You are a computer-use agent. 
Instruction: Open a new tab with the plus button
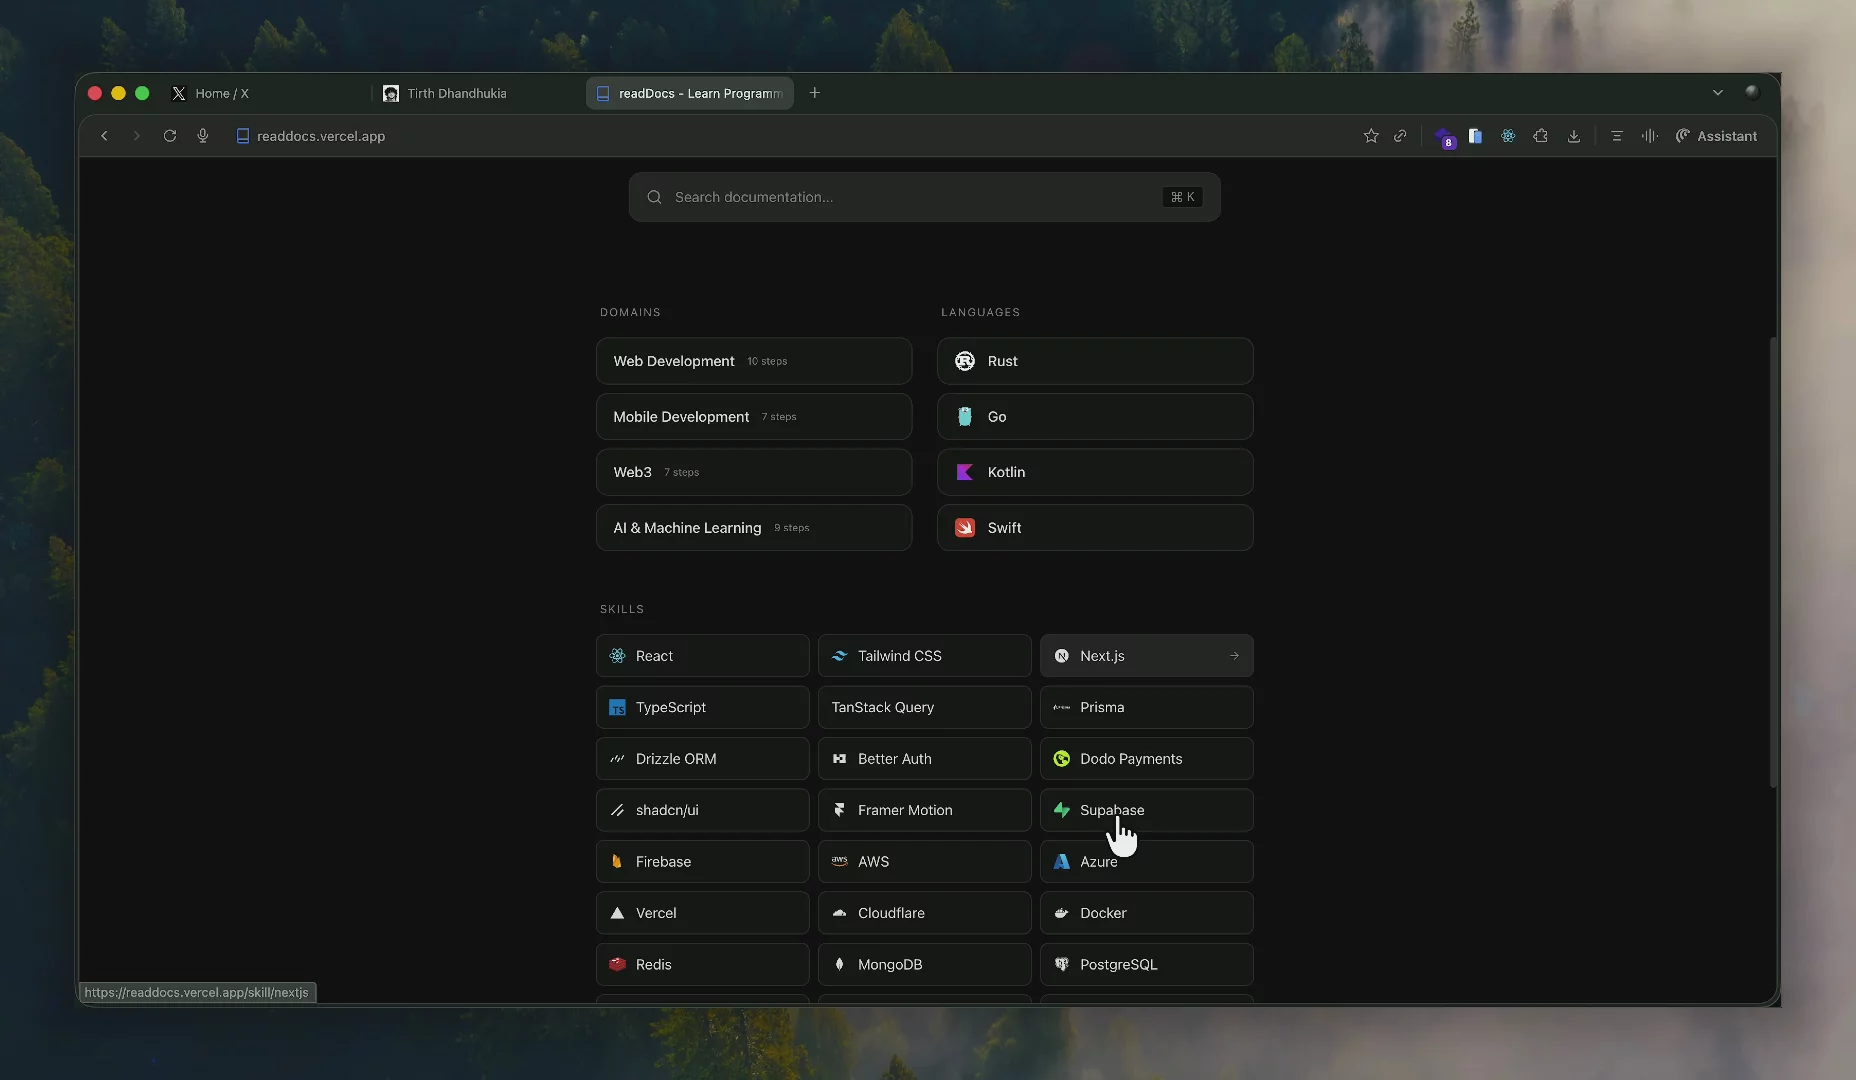pyautogui.click(x=815, y=93)
